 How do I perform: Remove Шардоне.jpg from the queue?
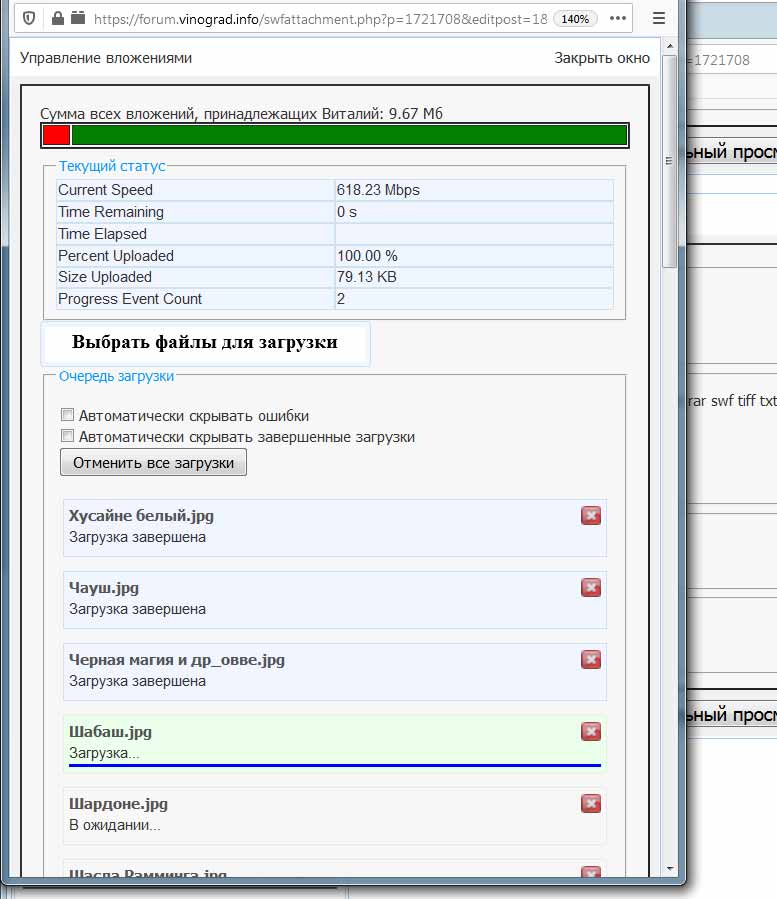click(591, 804)
